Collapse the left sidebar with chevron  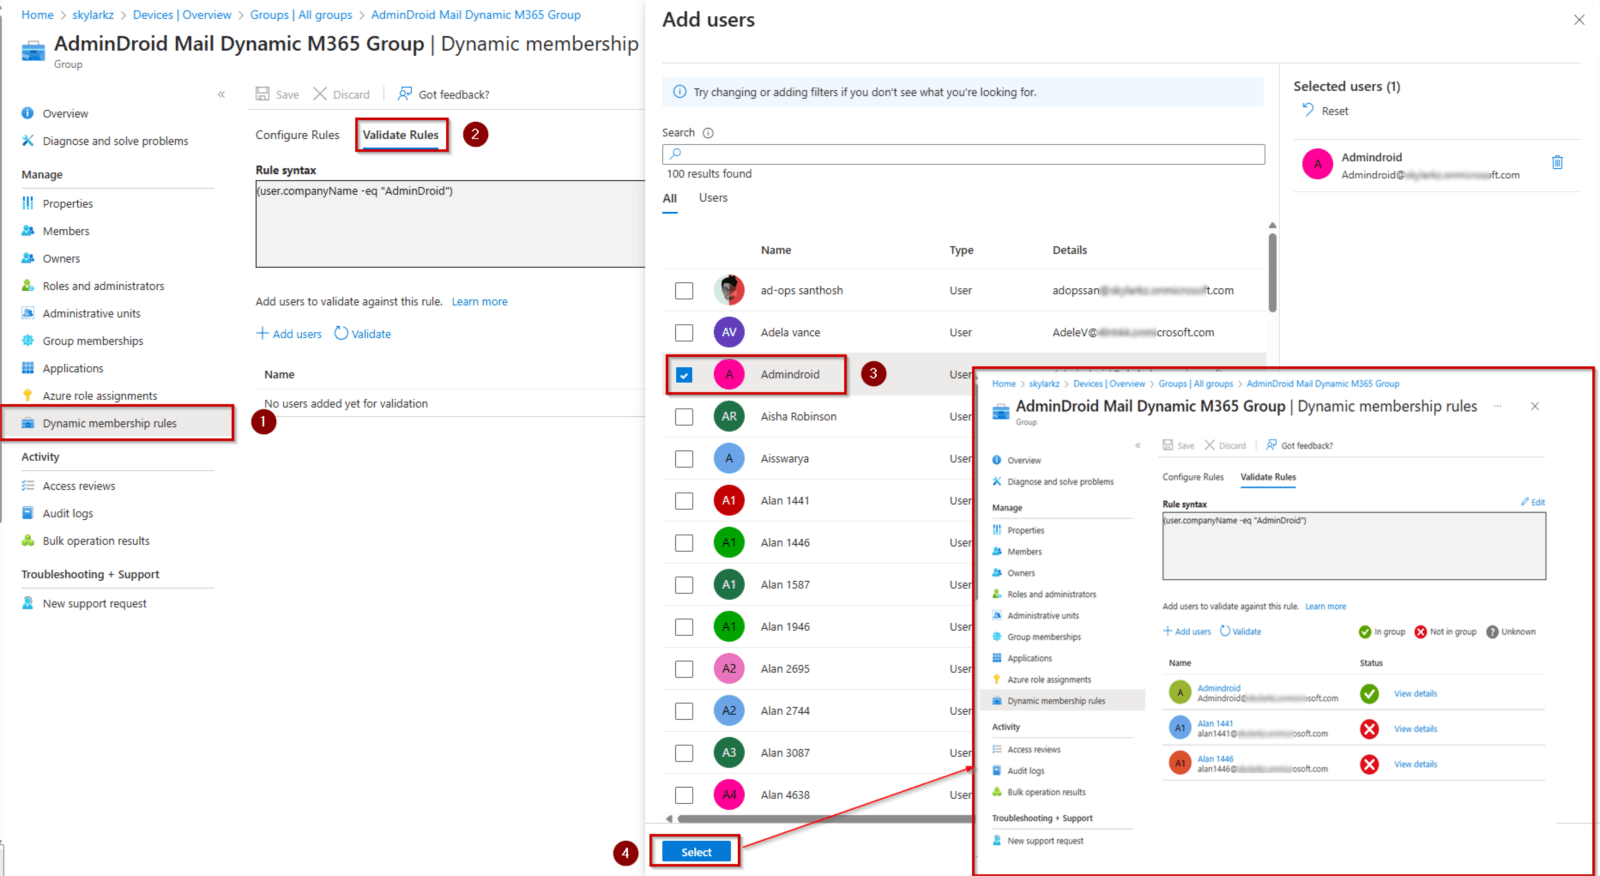pyautogui.click(x=221, y=94)
